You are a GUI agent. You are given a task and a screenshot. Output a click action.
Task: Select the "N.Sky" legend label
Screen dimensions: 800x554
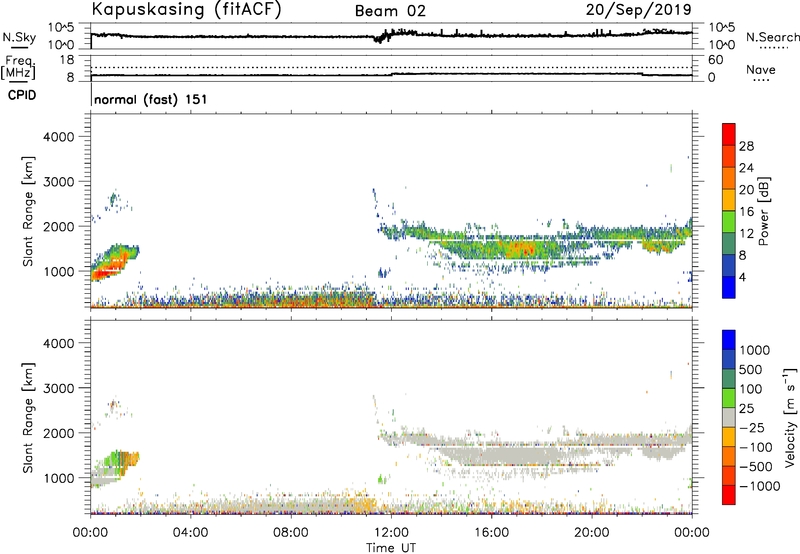point(19,37)
